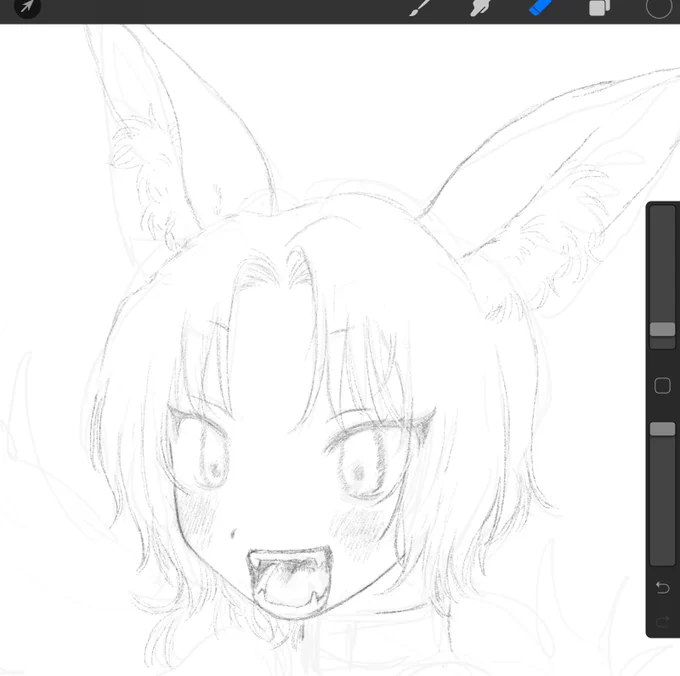Undo the last stroke
The width and height of the screenshot is (680, 676).
(662, 588)
